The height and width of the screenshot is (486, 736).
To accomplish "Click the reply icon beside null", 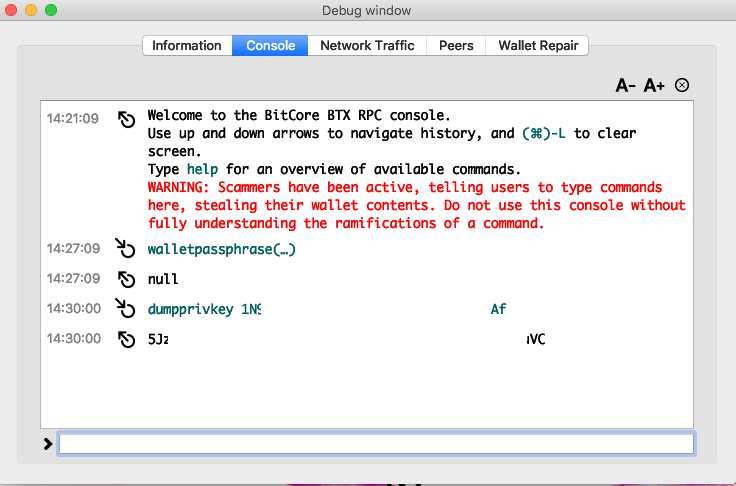I will [126, 279].
